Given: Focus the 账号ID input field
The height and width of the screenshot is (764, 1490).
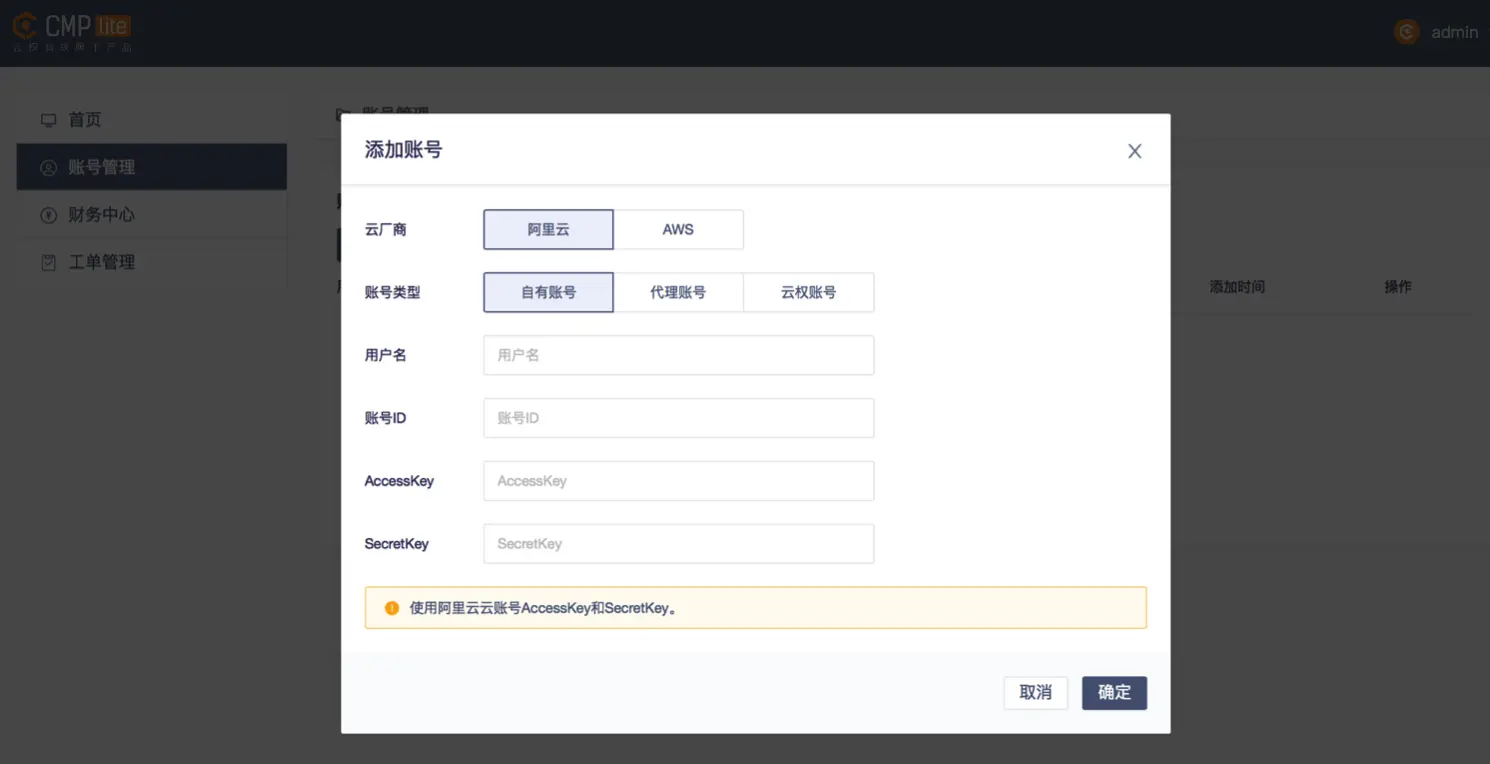Looking at the screenshot, I should (678, 418).
